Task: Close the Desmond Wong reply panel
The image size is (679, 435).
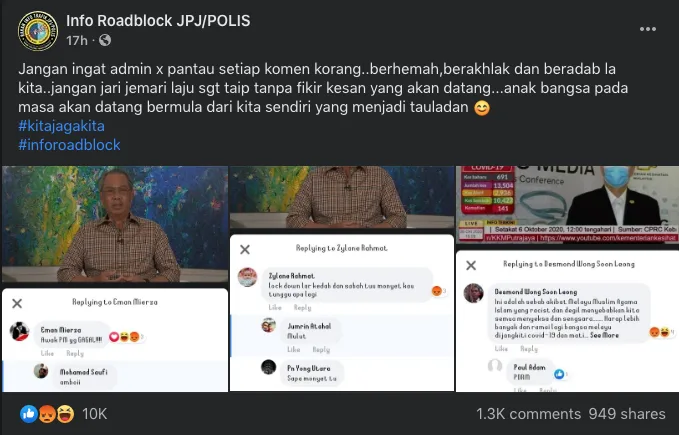Action: coord(471,265)
